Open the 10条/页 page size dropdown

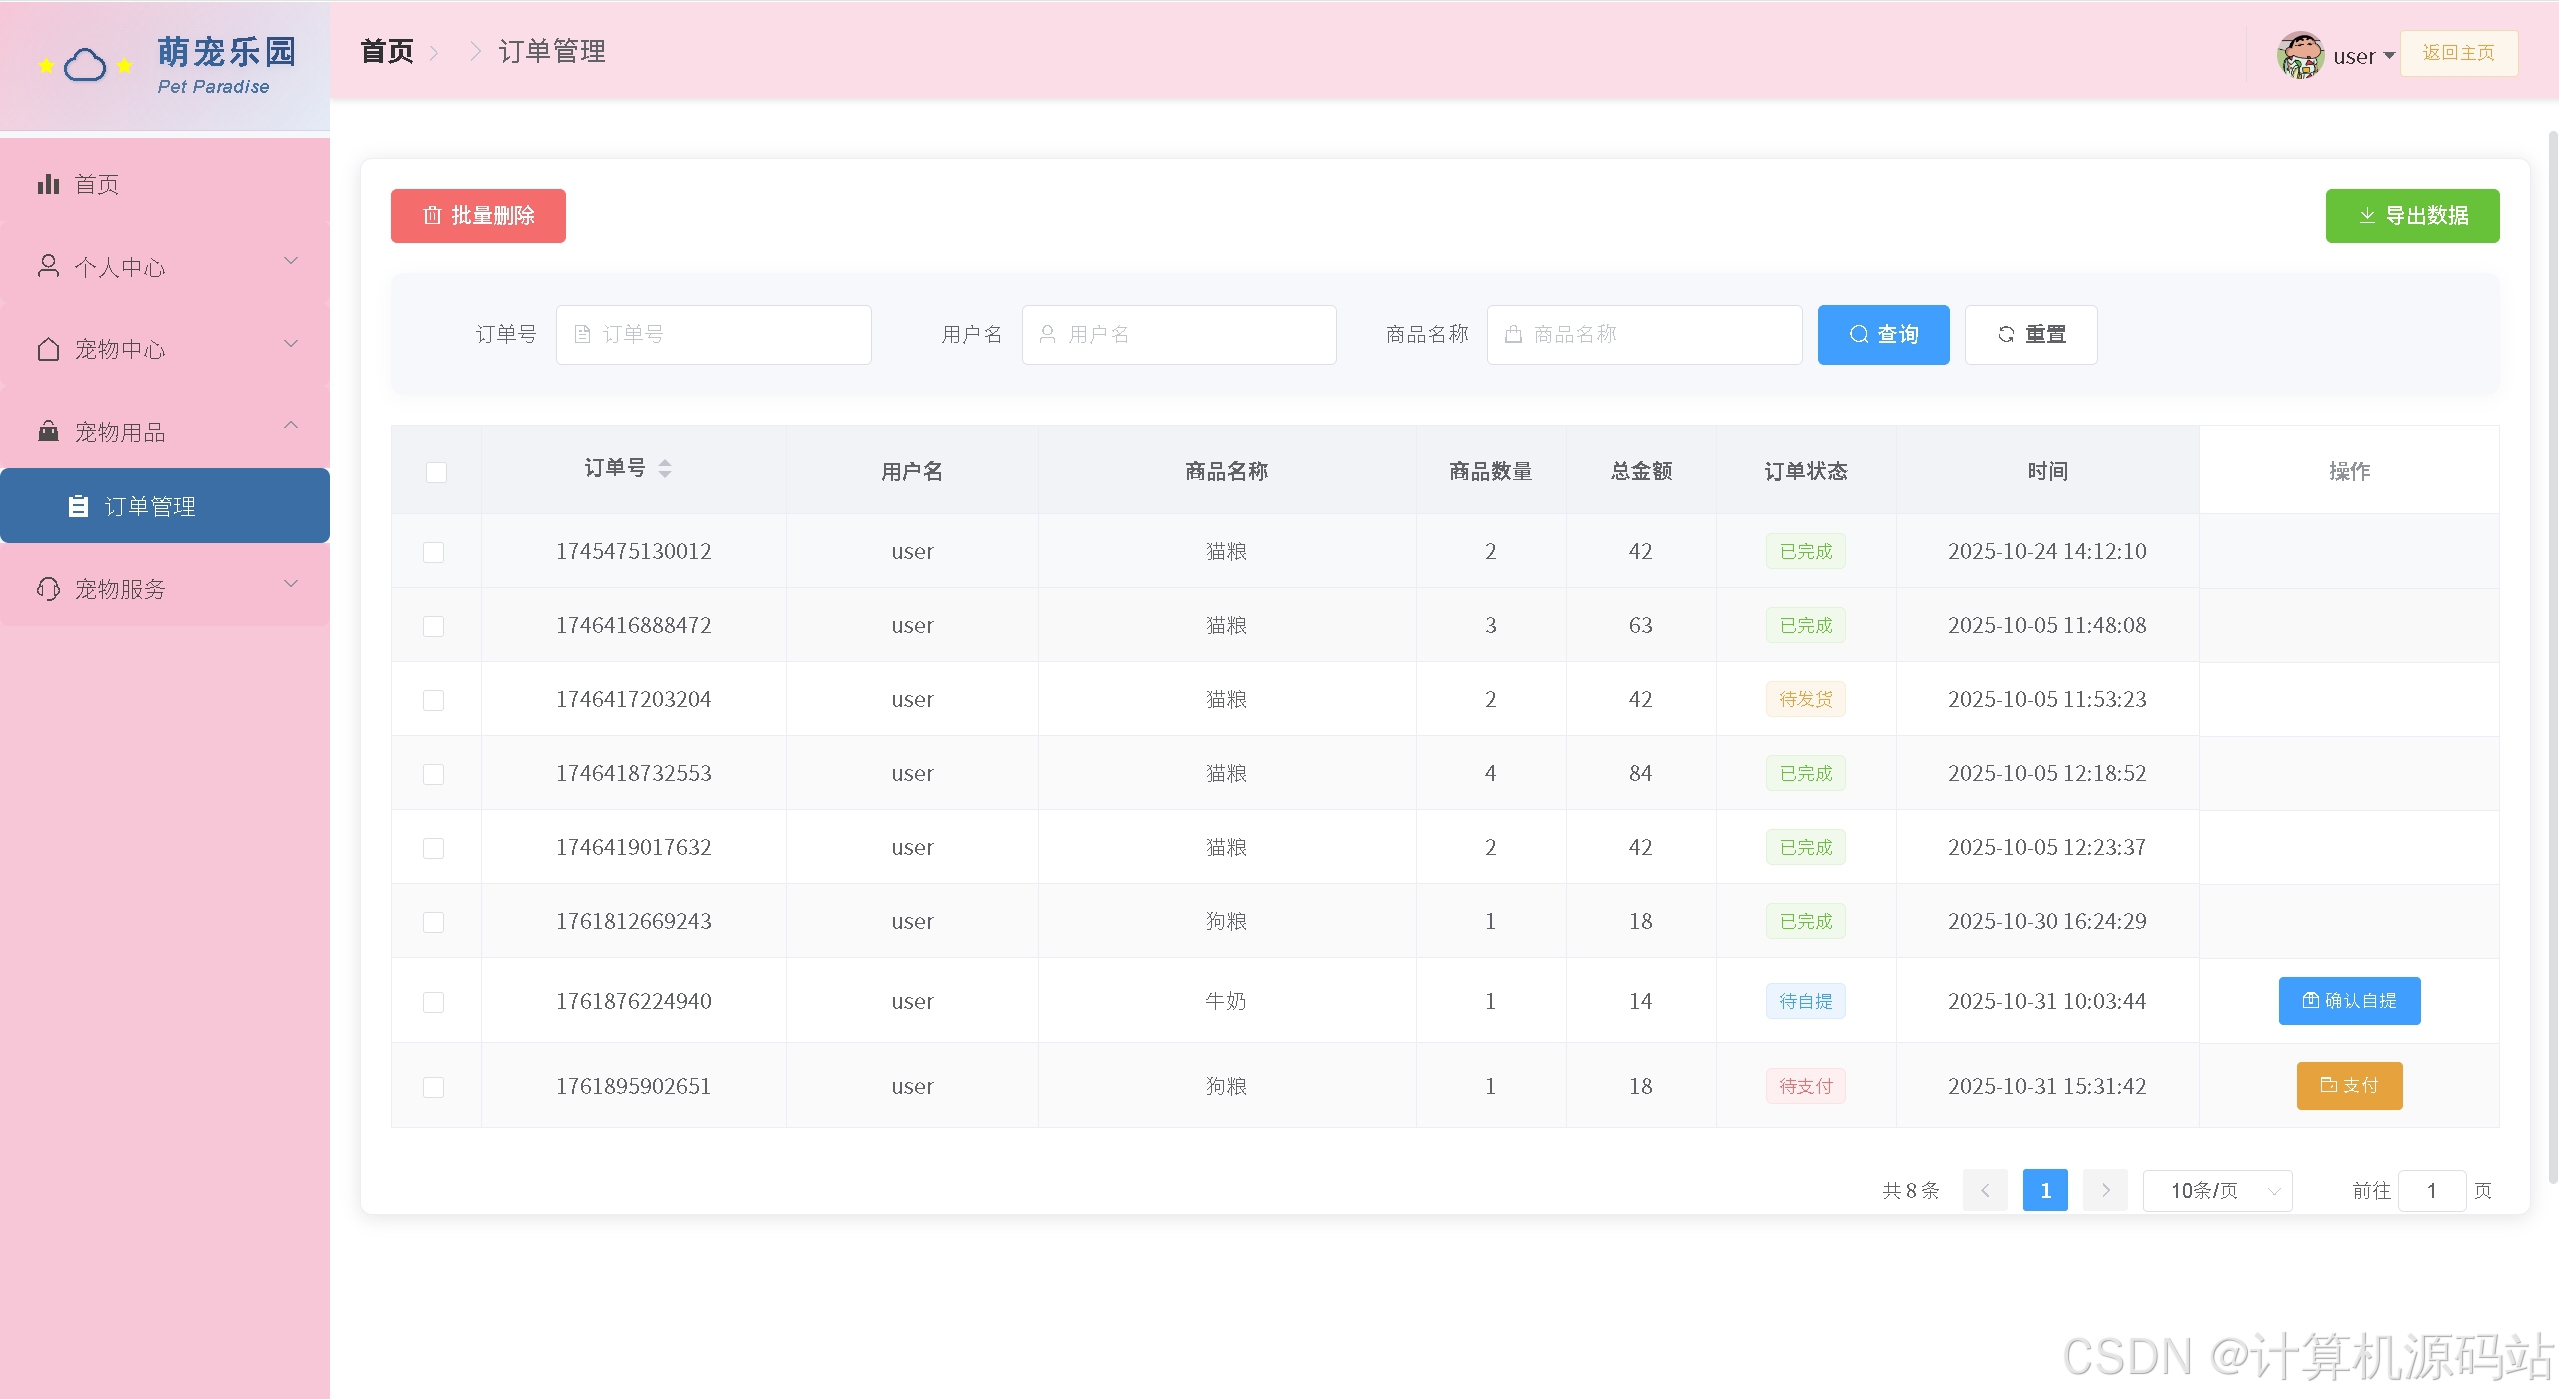[x=2217, y=1190]
